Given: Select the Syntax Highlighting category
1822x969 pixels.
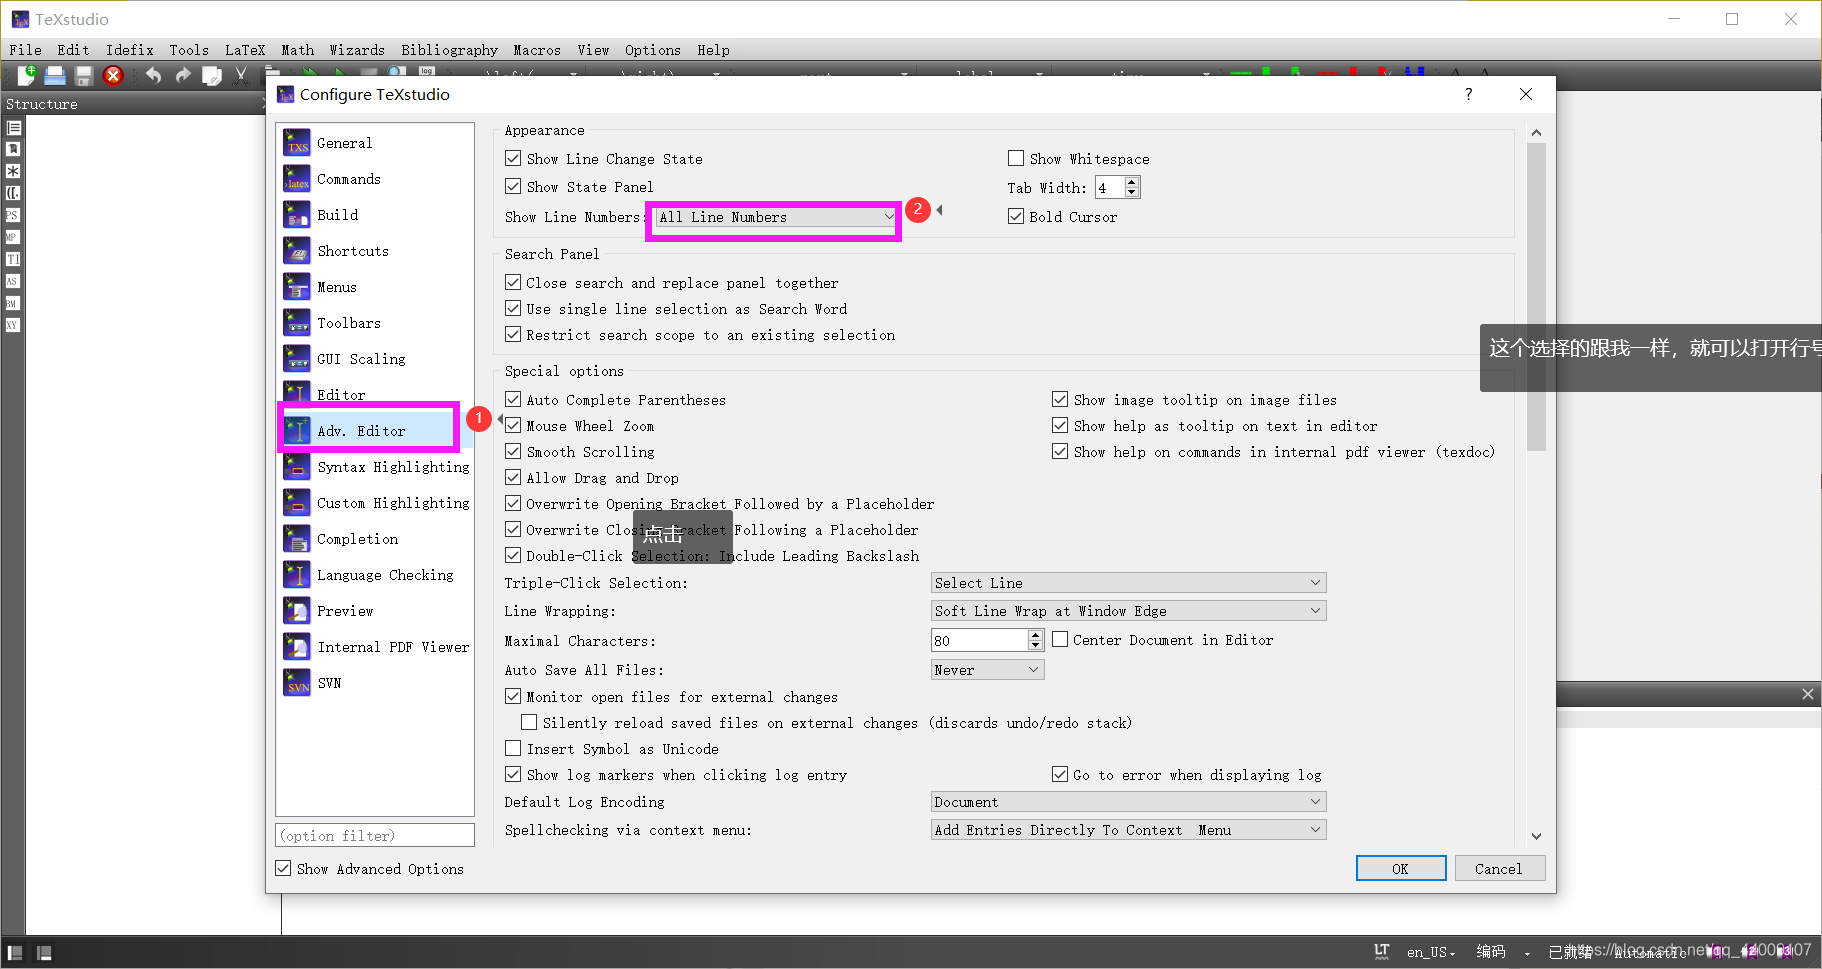Looking at the screenshot, I should tap(375, 467).
